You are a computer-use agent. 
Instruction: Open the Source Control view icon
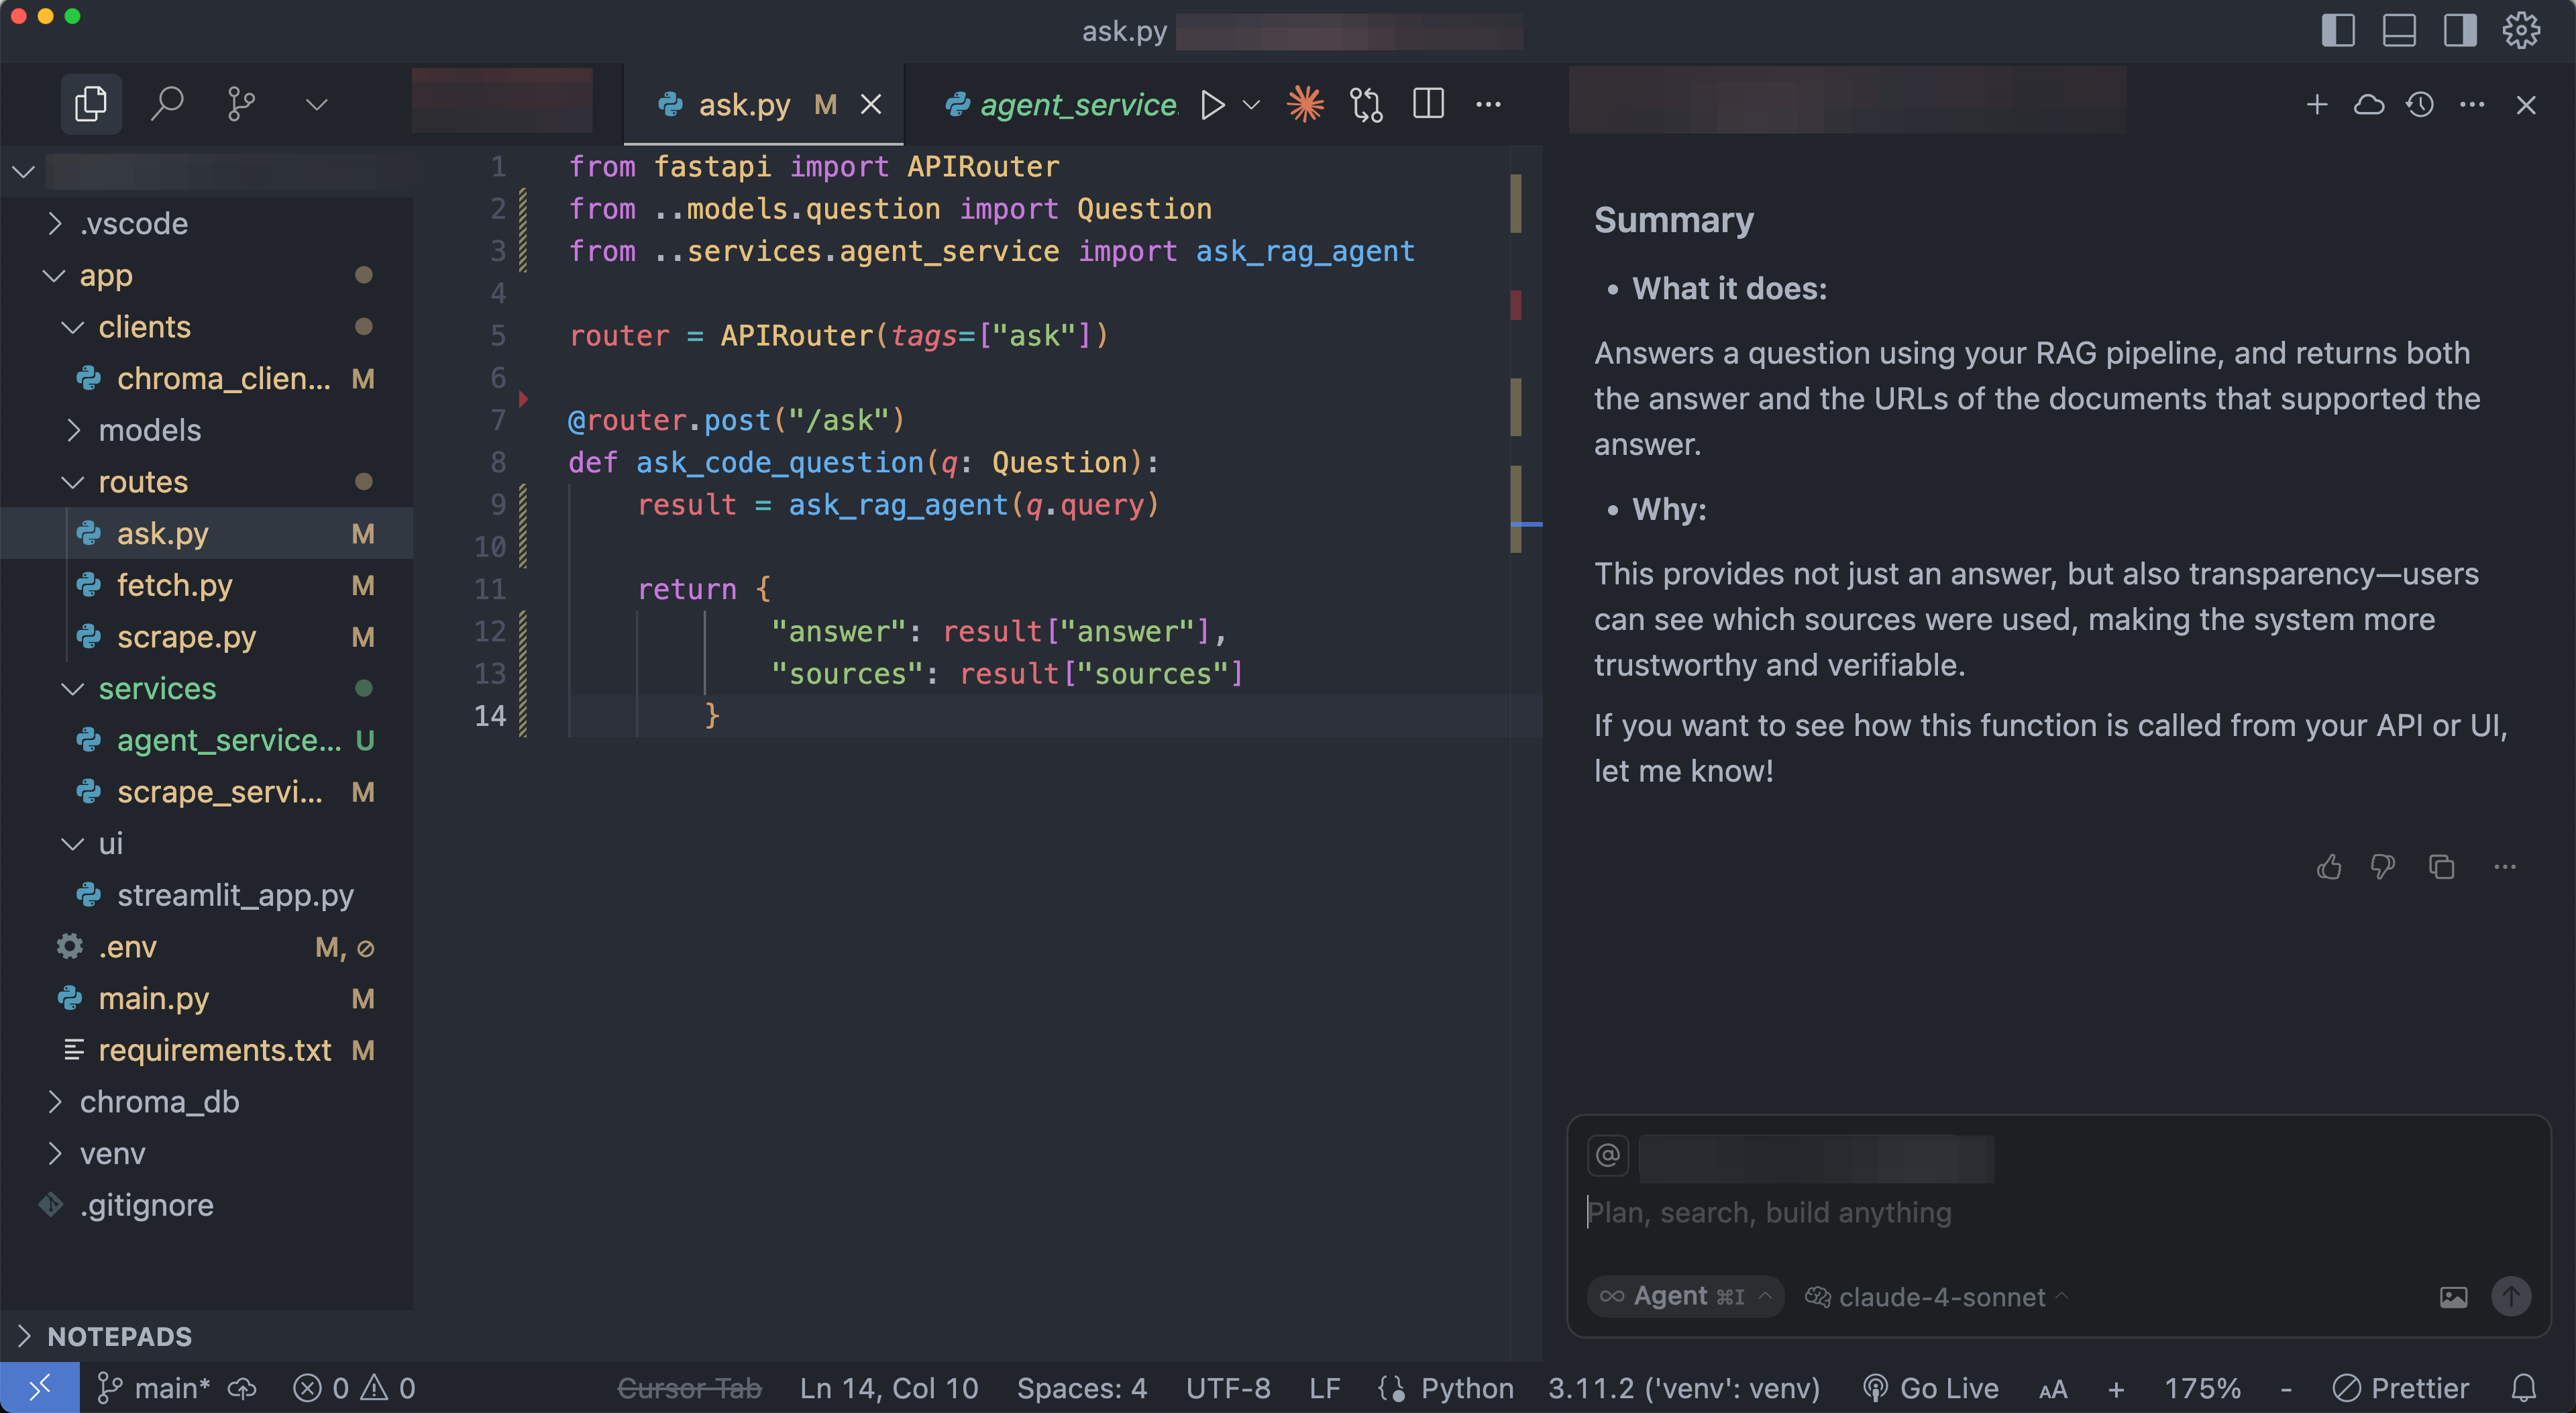241,104
